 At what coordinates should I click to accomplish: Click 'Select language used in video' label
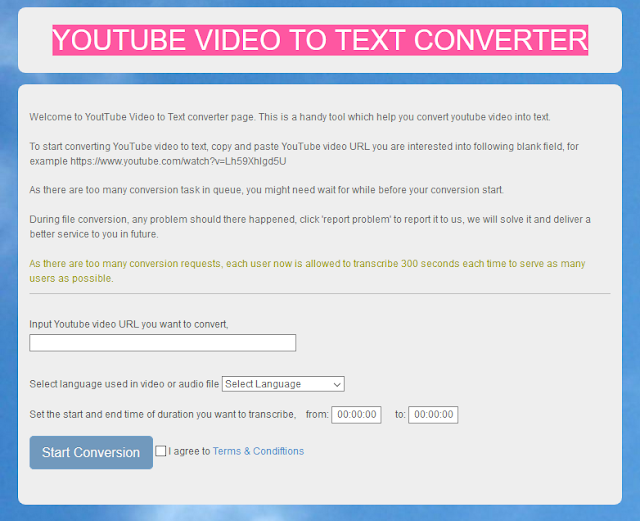point(124,384)
